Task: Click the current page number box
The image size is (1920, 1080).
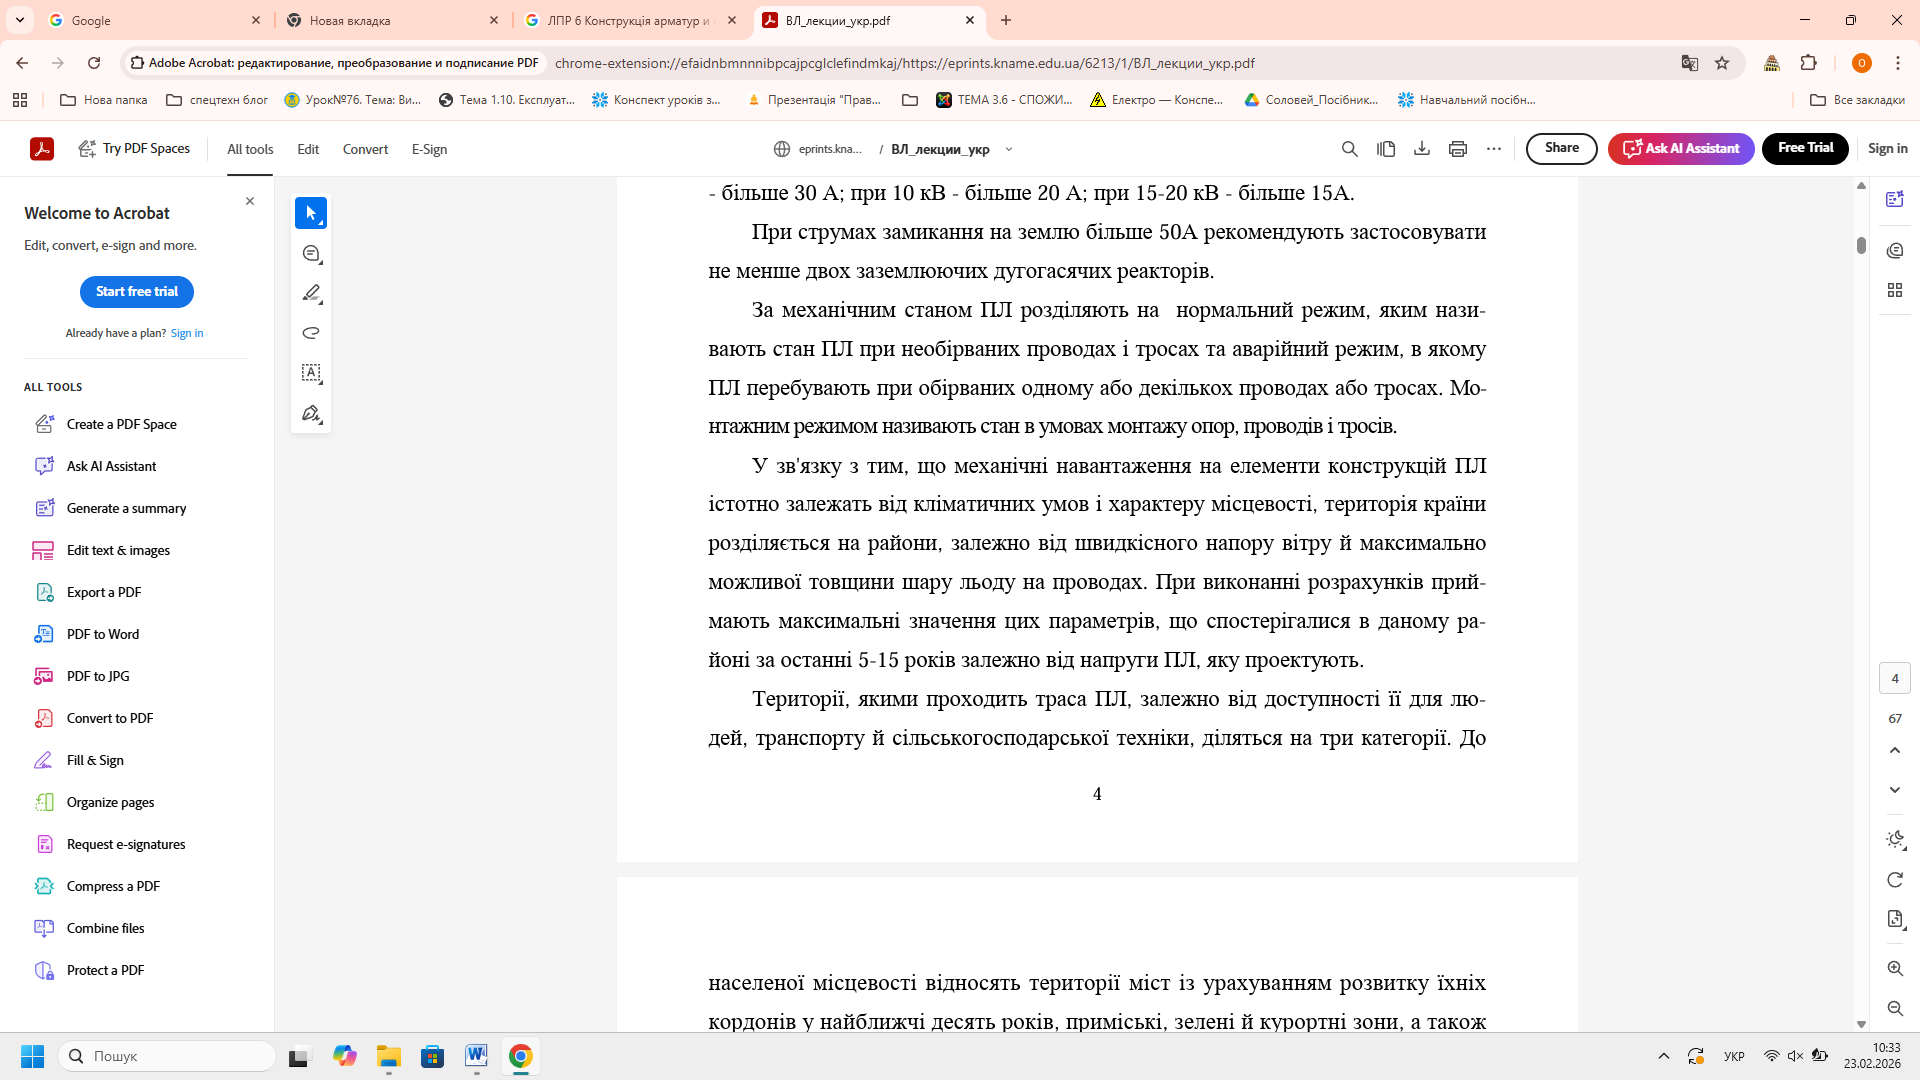Action: pos(1895,678)
